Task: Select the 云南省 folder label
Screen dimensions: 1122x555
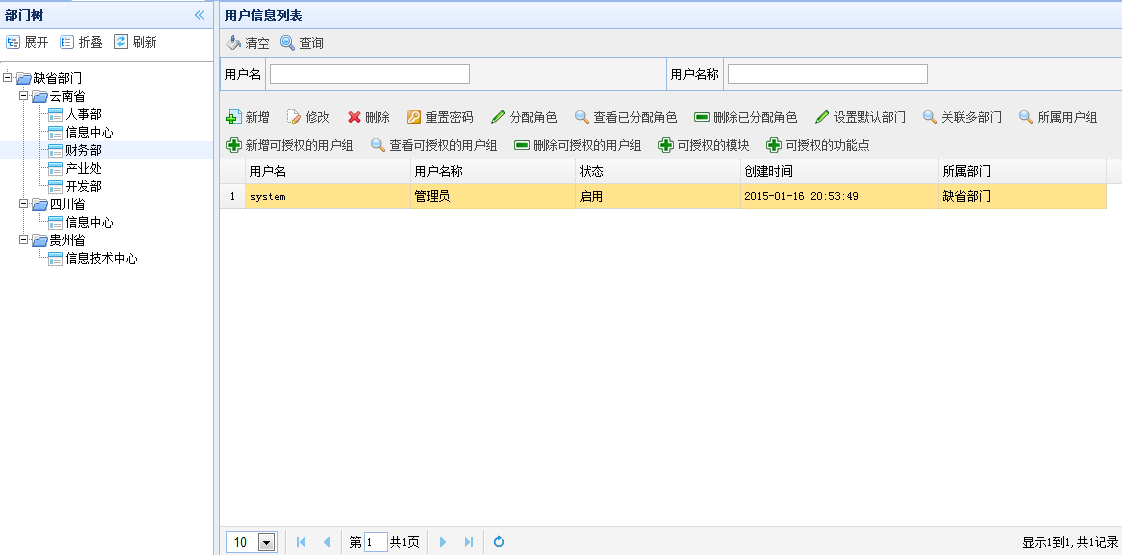Action: (67, 96)
